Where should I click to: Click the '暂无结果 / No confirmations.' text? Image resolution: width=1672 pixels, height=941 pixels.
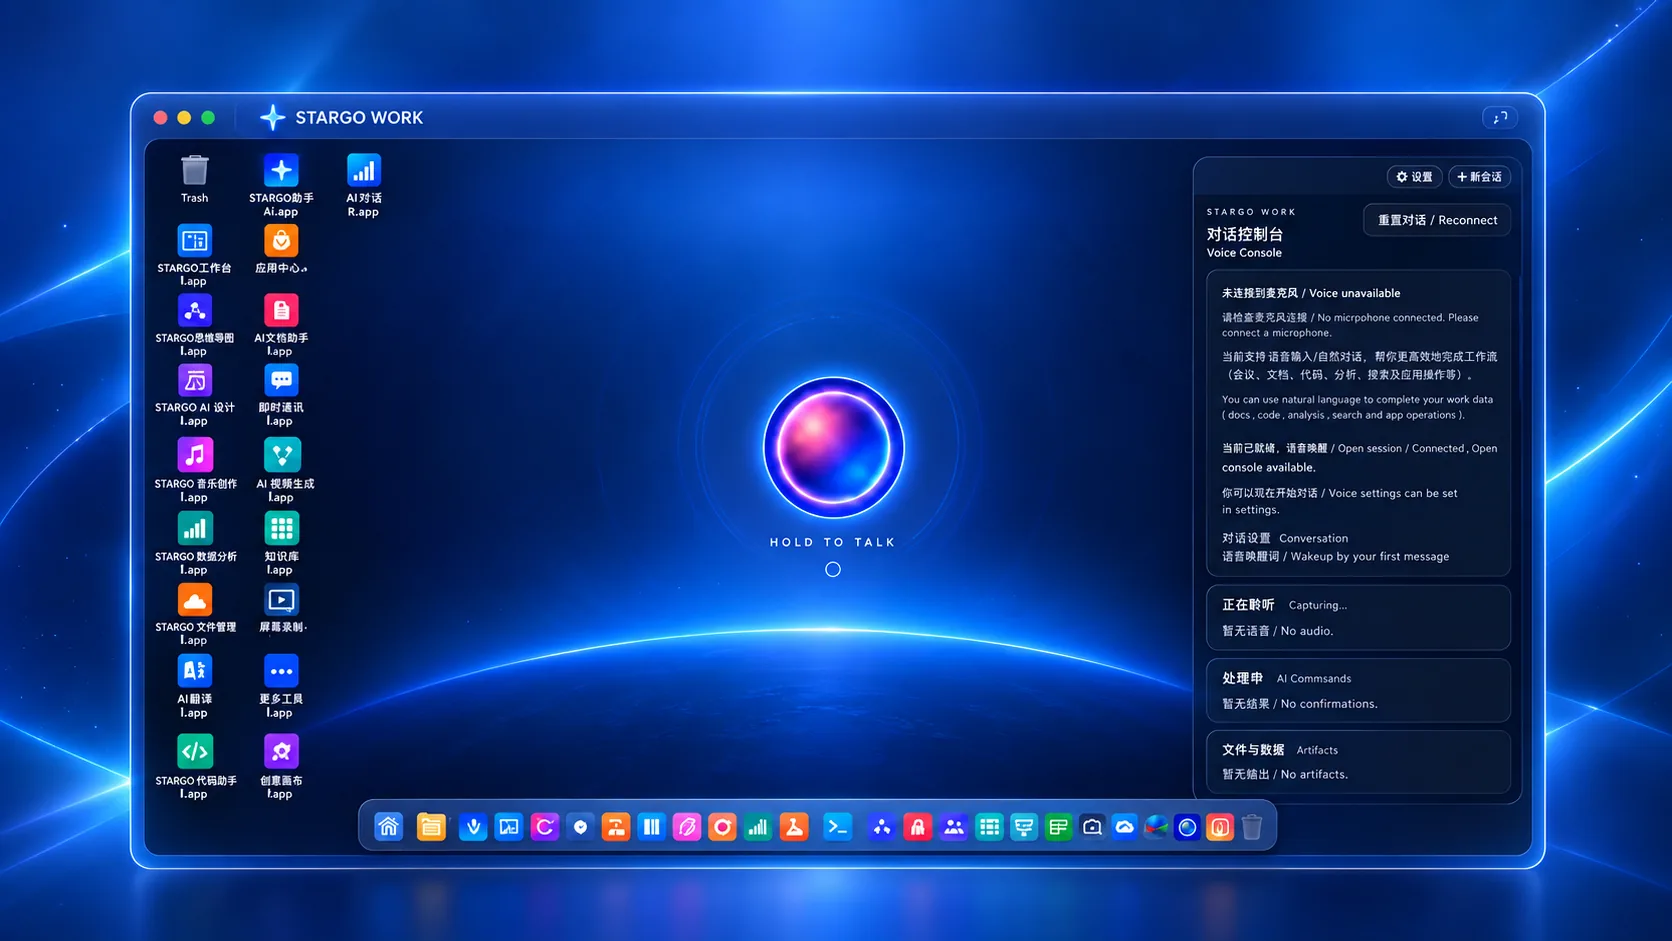coord(1300,704)
